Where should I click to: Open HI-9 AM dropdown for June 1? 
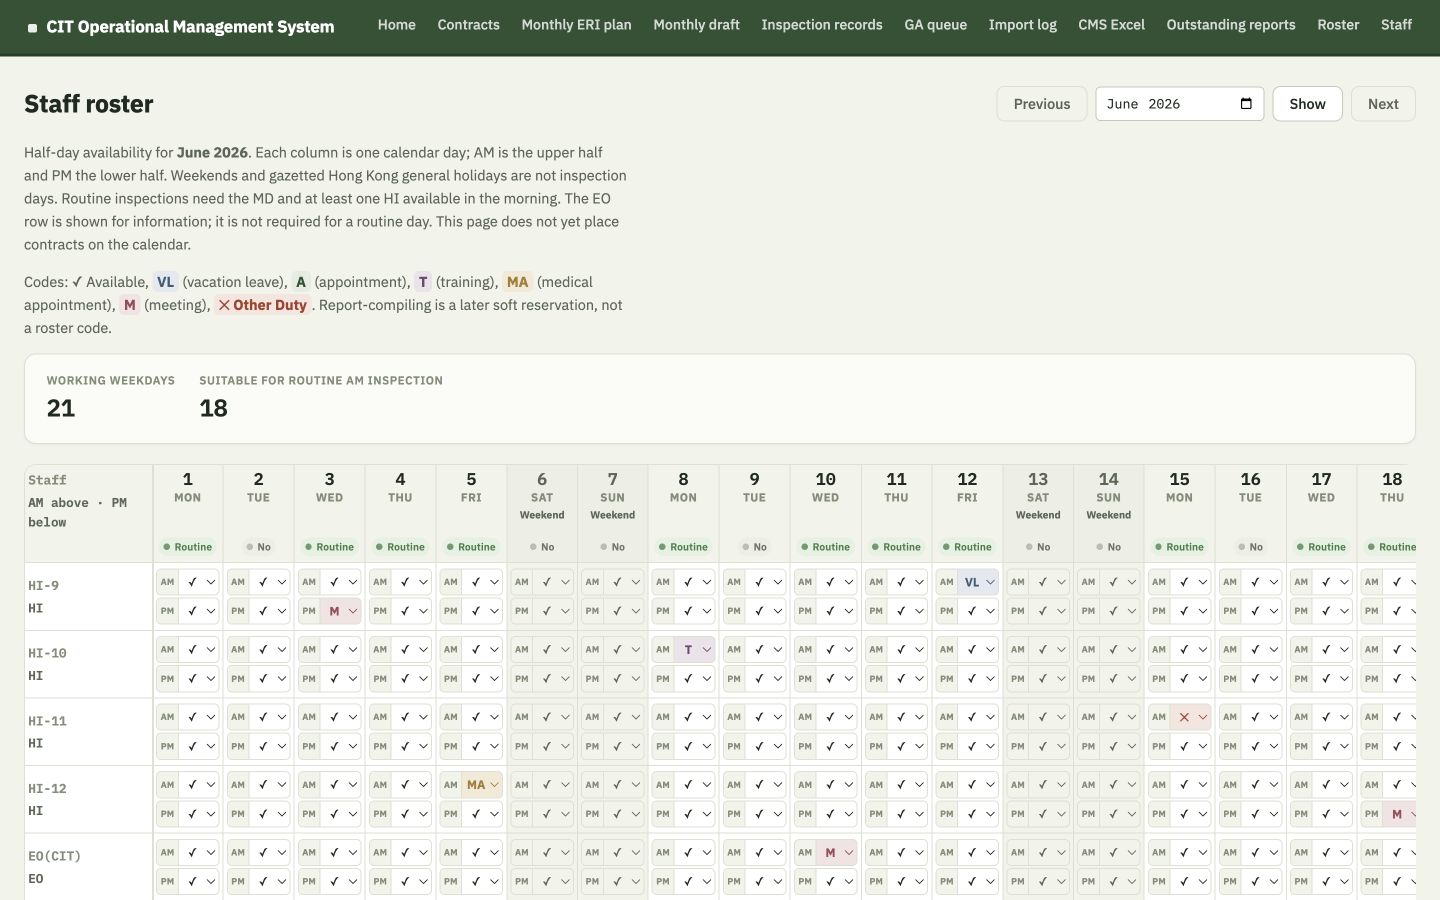(199, 582)
